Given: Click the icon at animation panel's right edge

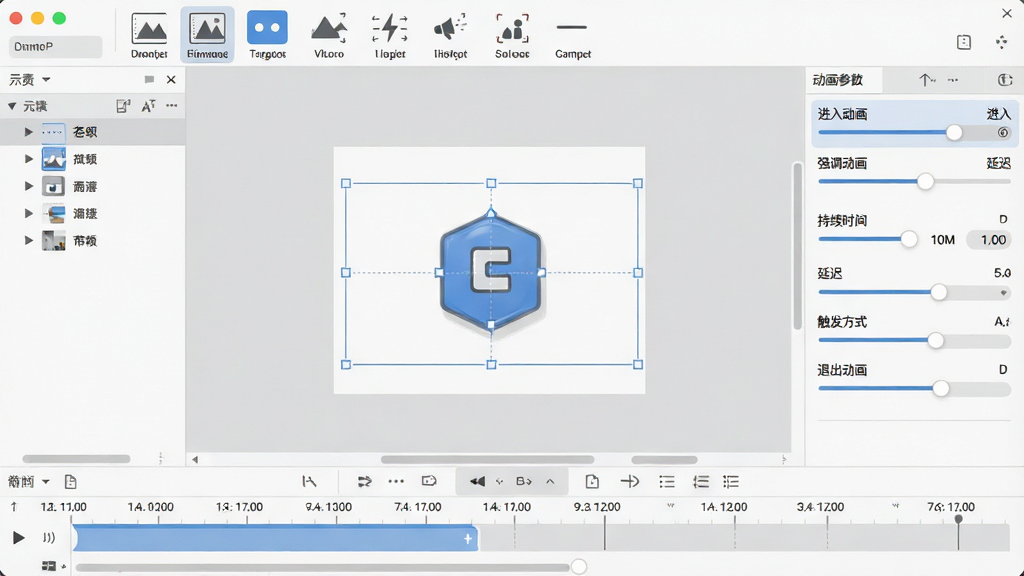Looking at the screenshot, I should point(1004,80).
